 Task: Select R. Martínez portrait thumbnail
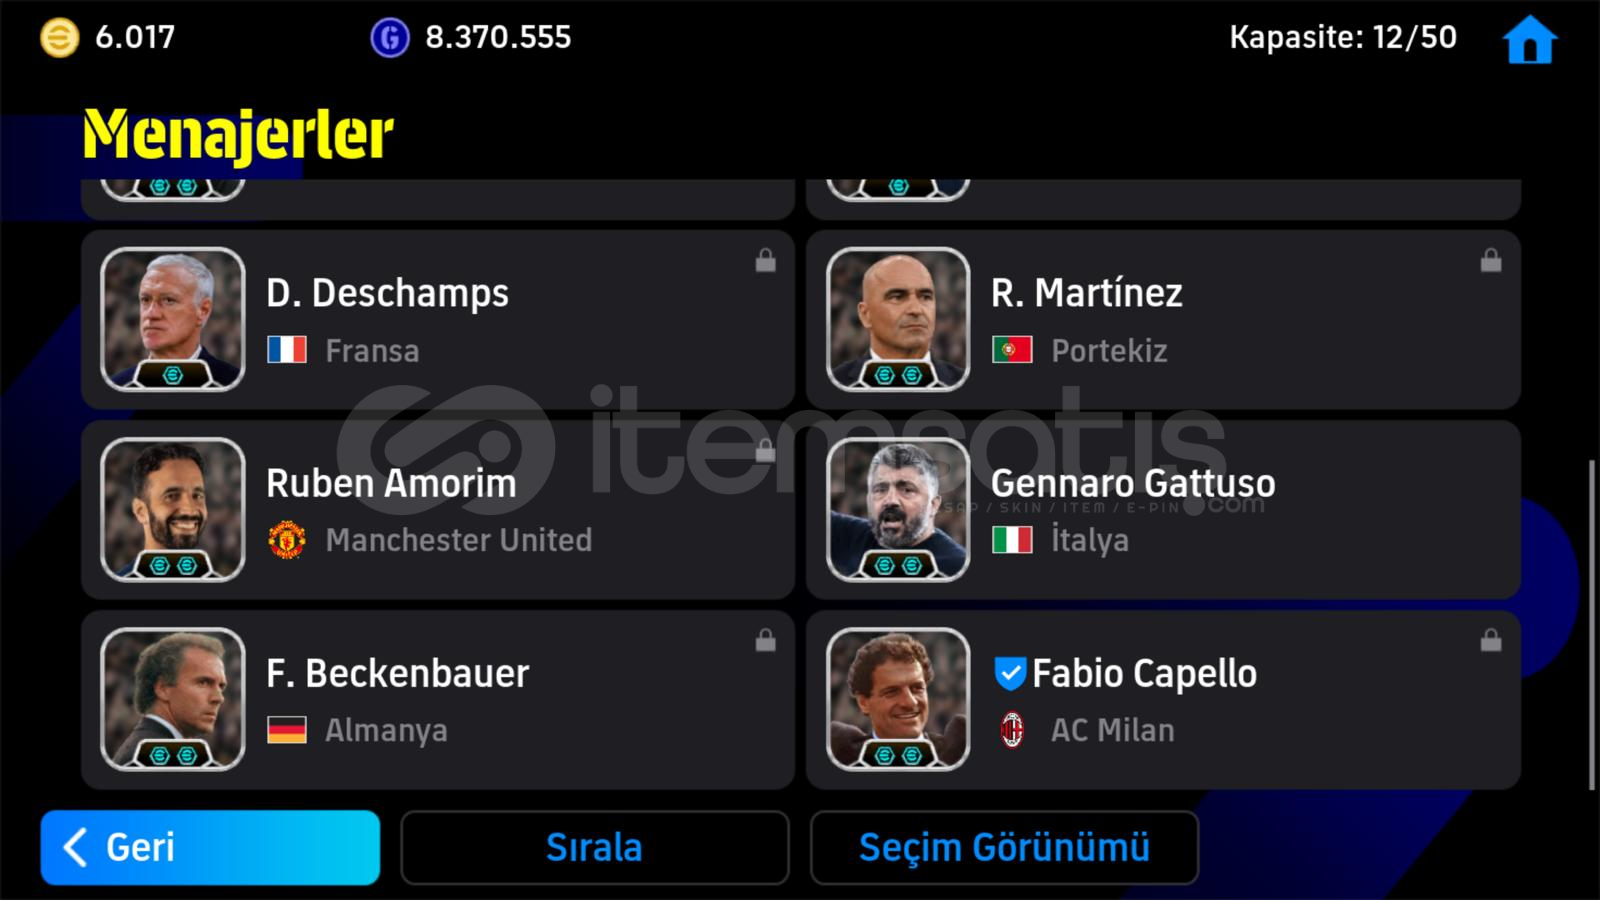tap(898, 319)
